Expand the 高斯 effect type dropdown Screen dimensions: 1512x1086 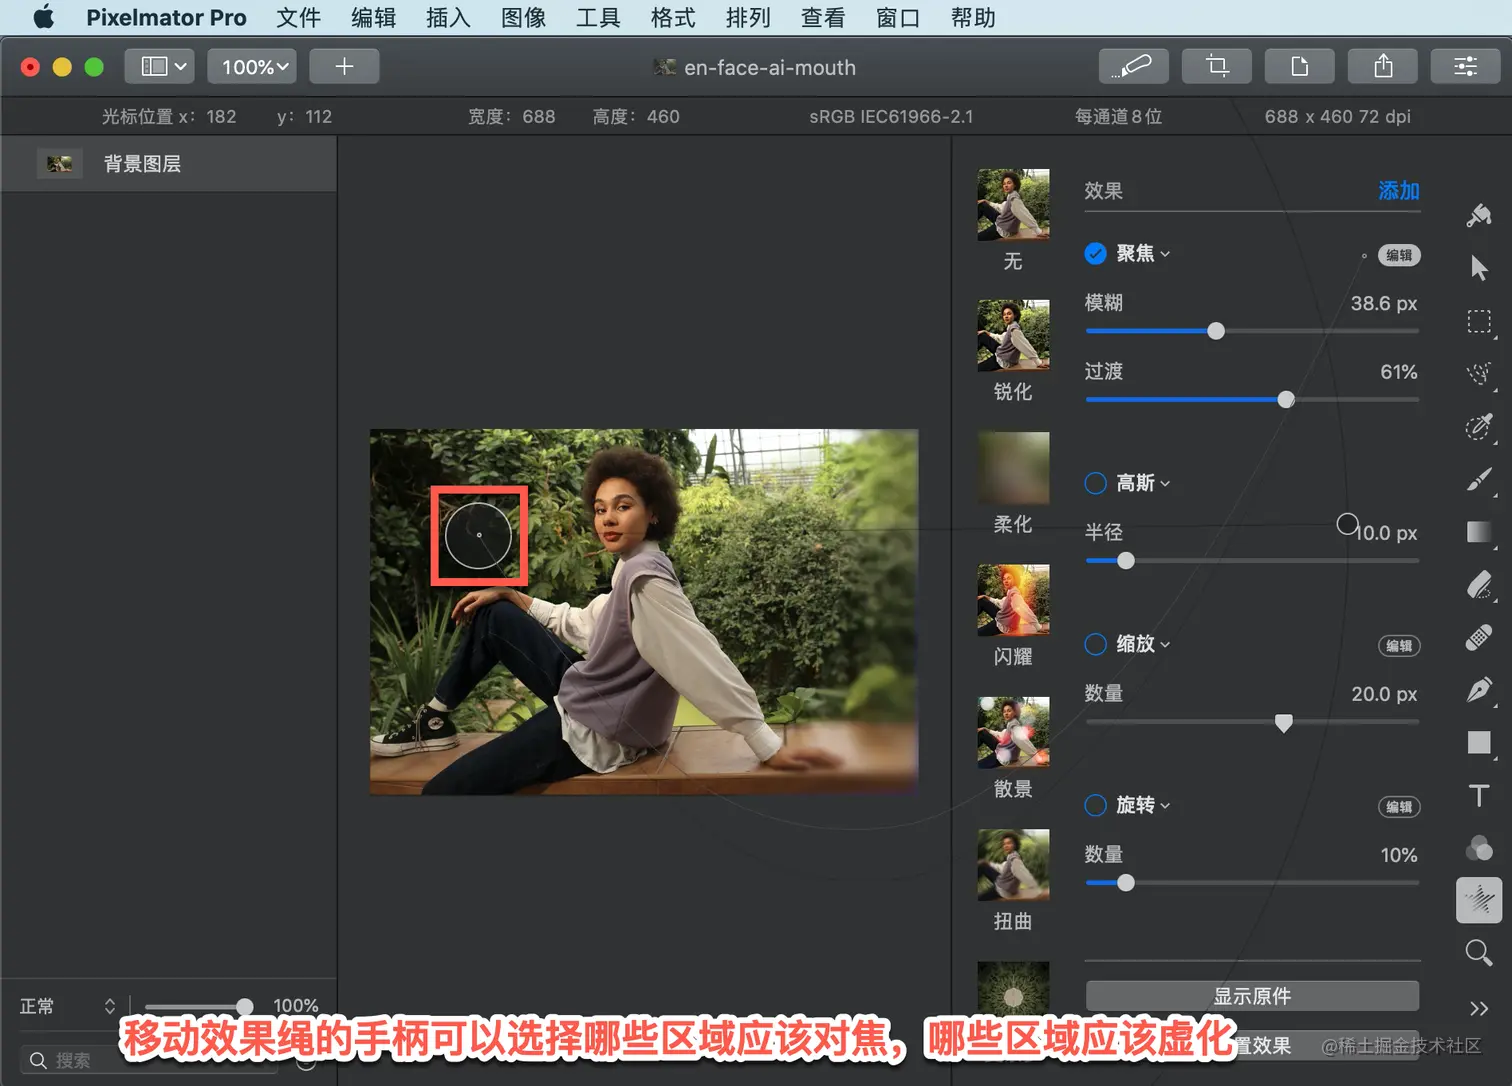(x=1143, y=483)
